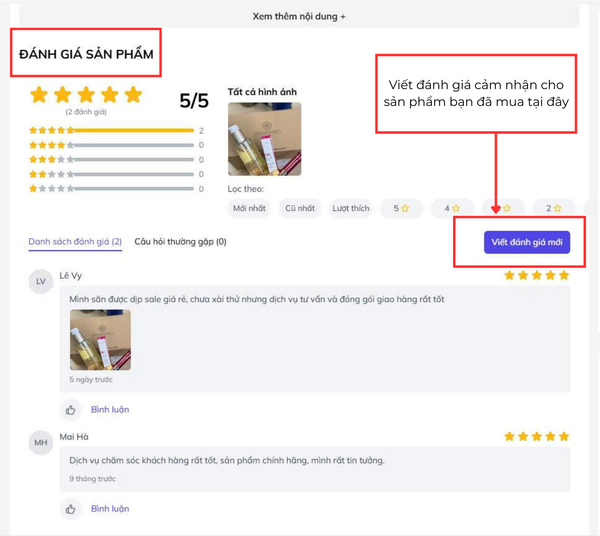Open Bình luận under Lê Vy's review
The width and height of the screenshot is (600, 536).
click(110, 410)
